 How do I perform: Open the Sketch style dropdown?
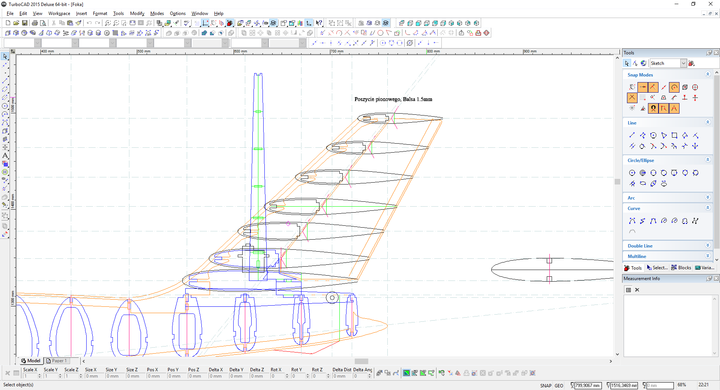683,63
